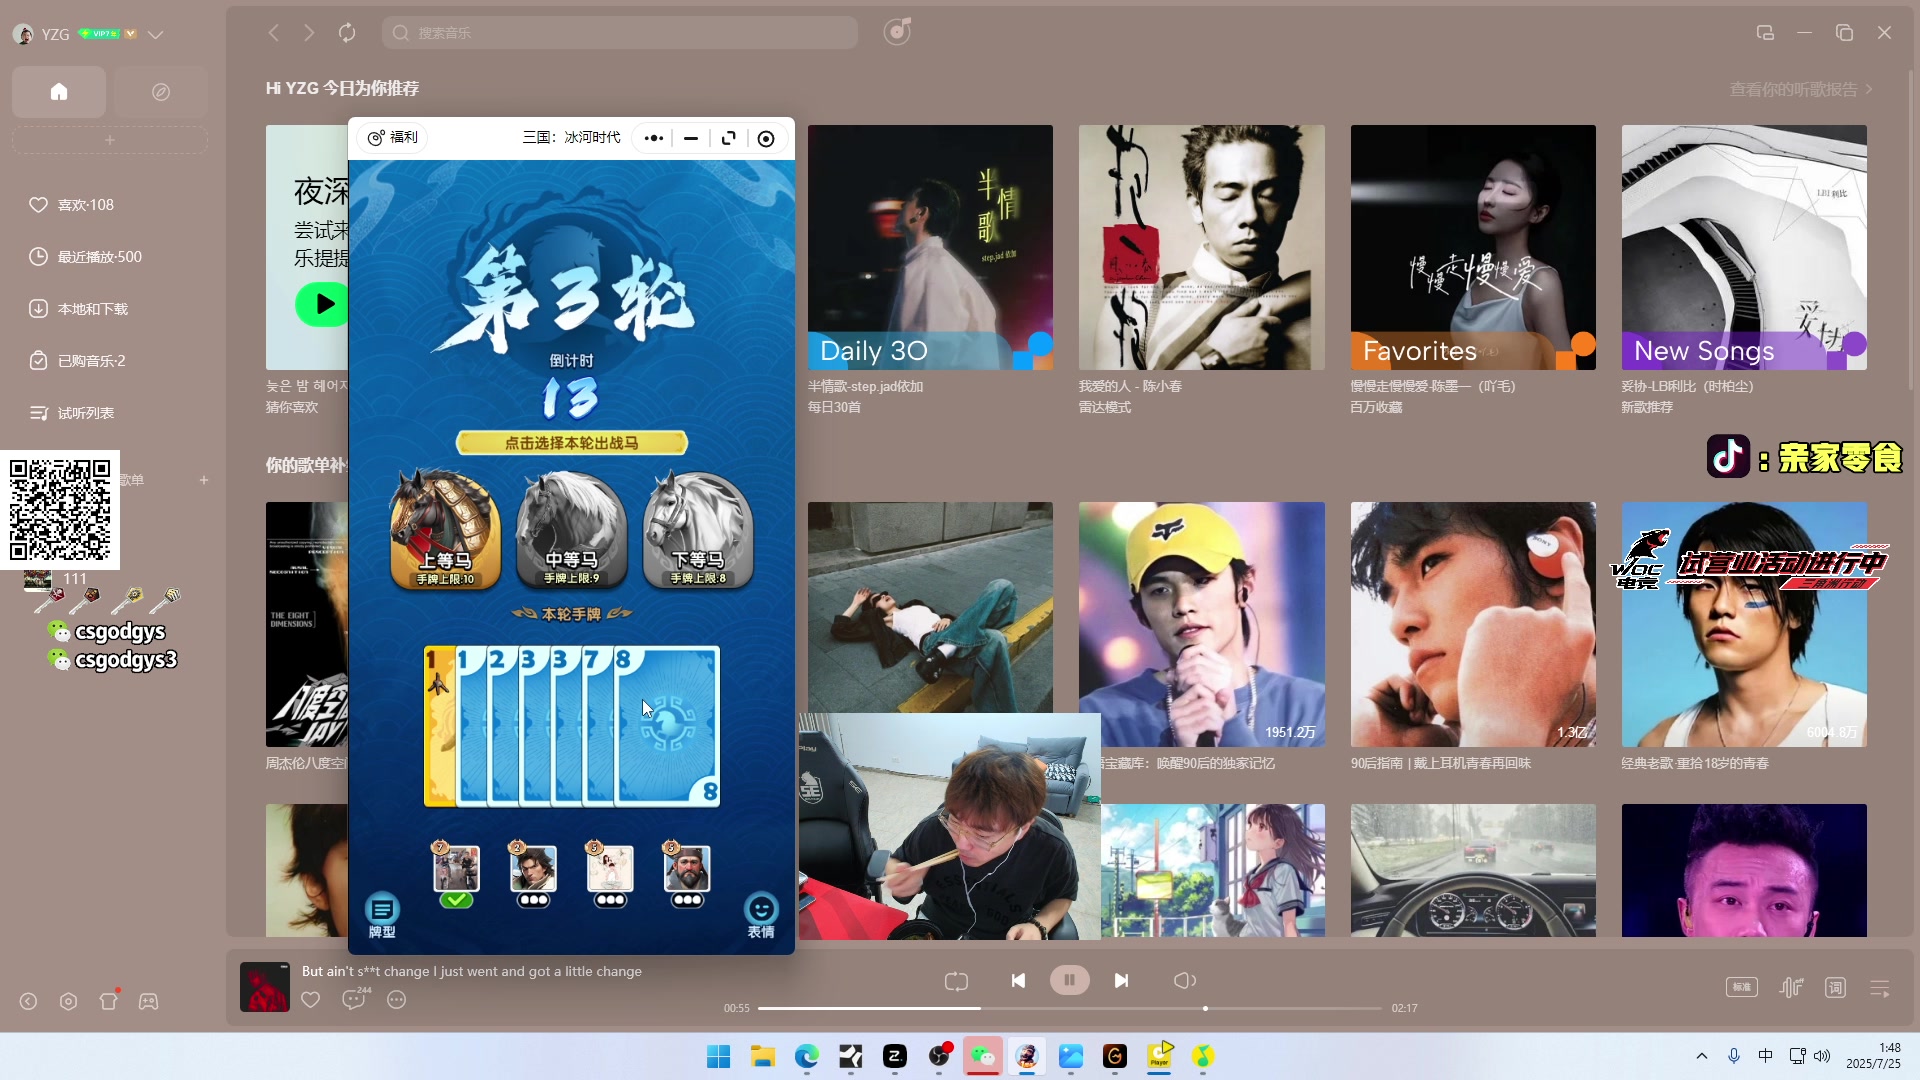Open the home tab in sidebar
This screenshot has width=1920, height=1080.
[x=59, y=92]
